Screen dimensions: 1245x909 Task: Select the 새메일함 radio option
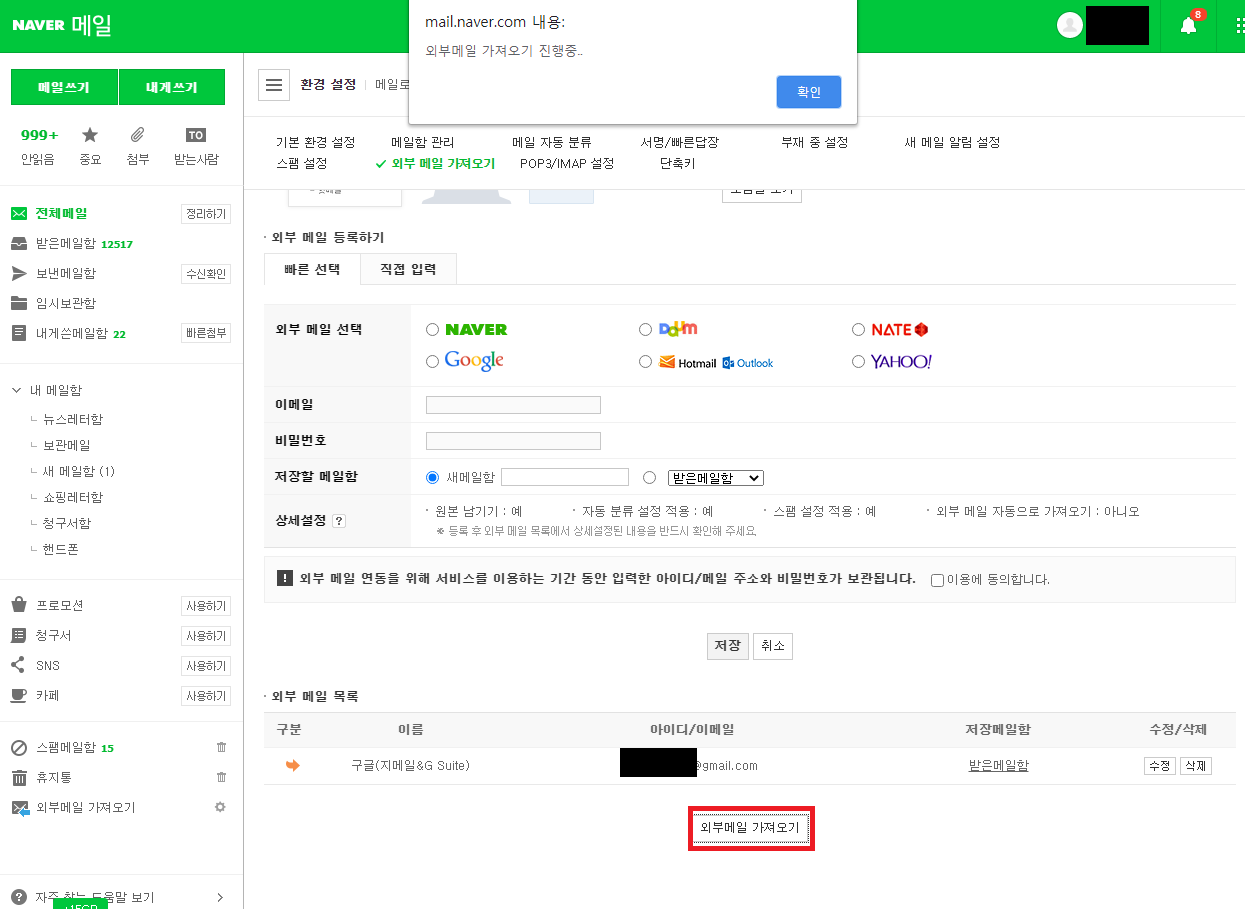coord(432,477)
